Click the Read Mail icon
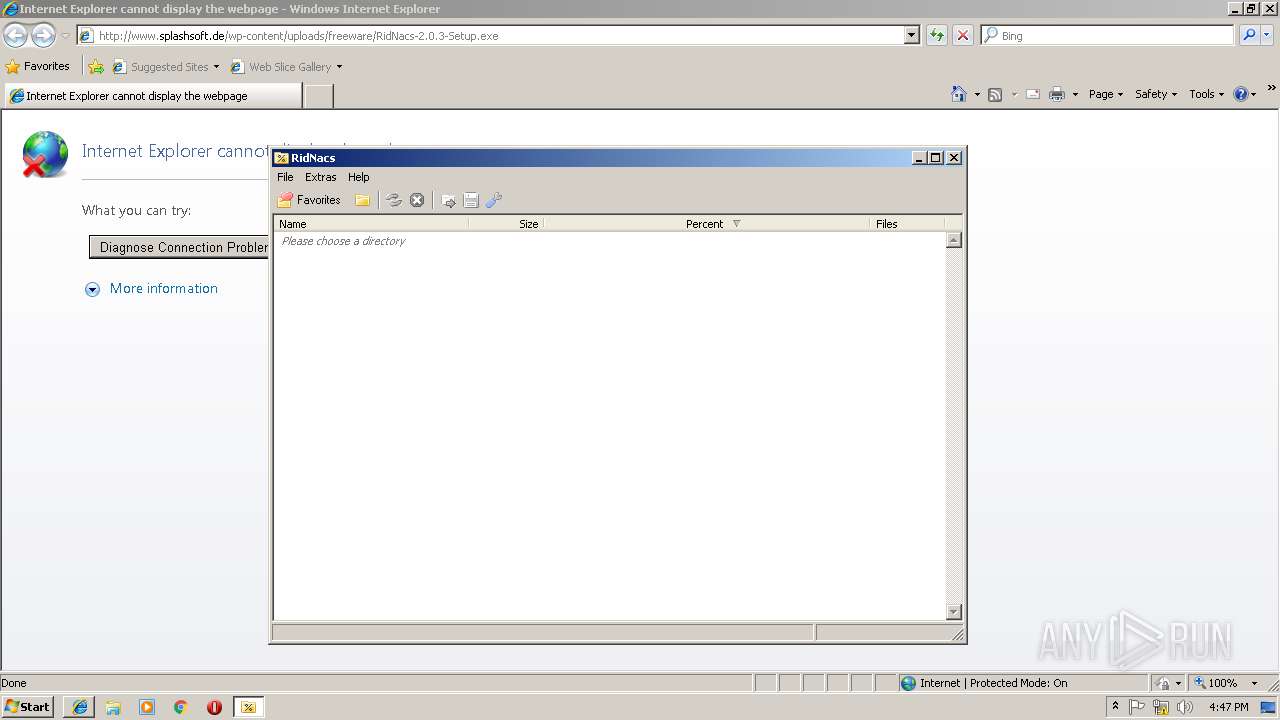The image size is (1280, 720). [x=1033, y=94]
